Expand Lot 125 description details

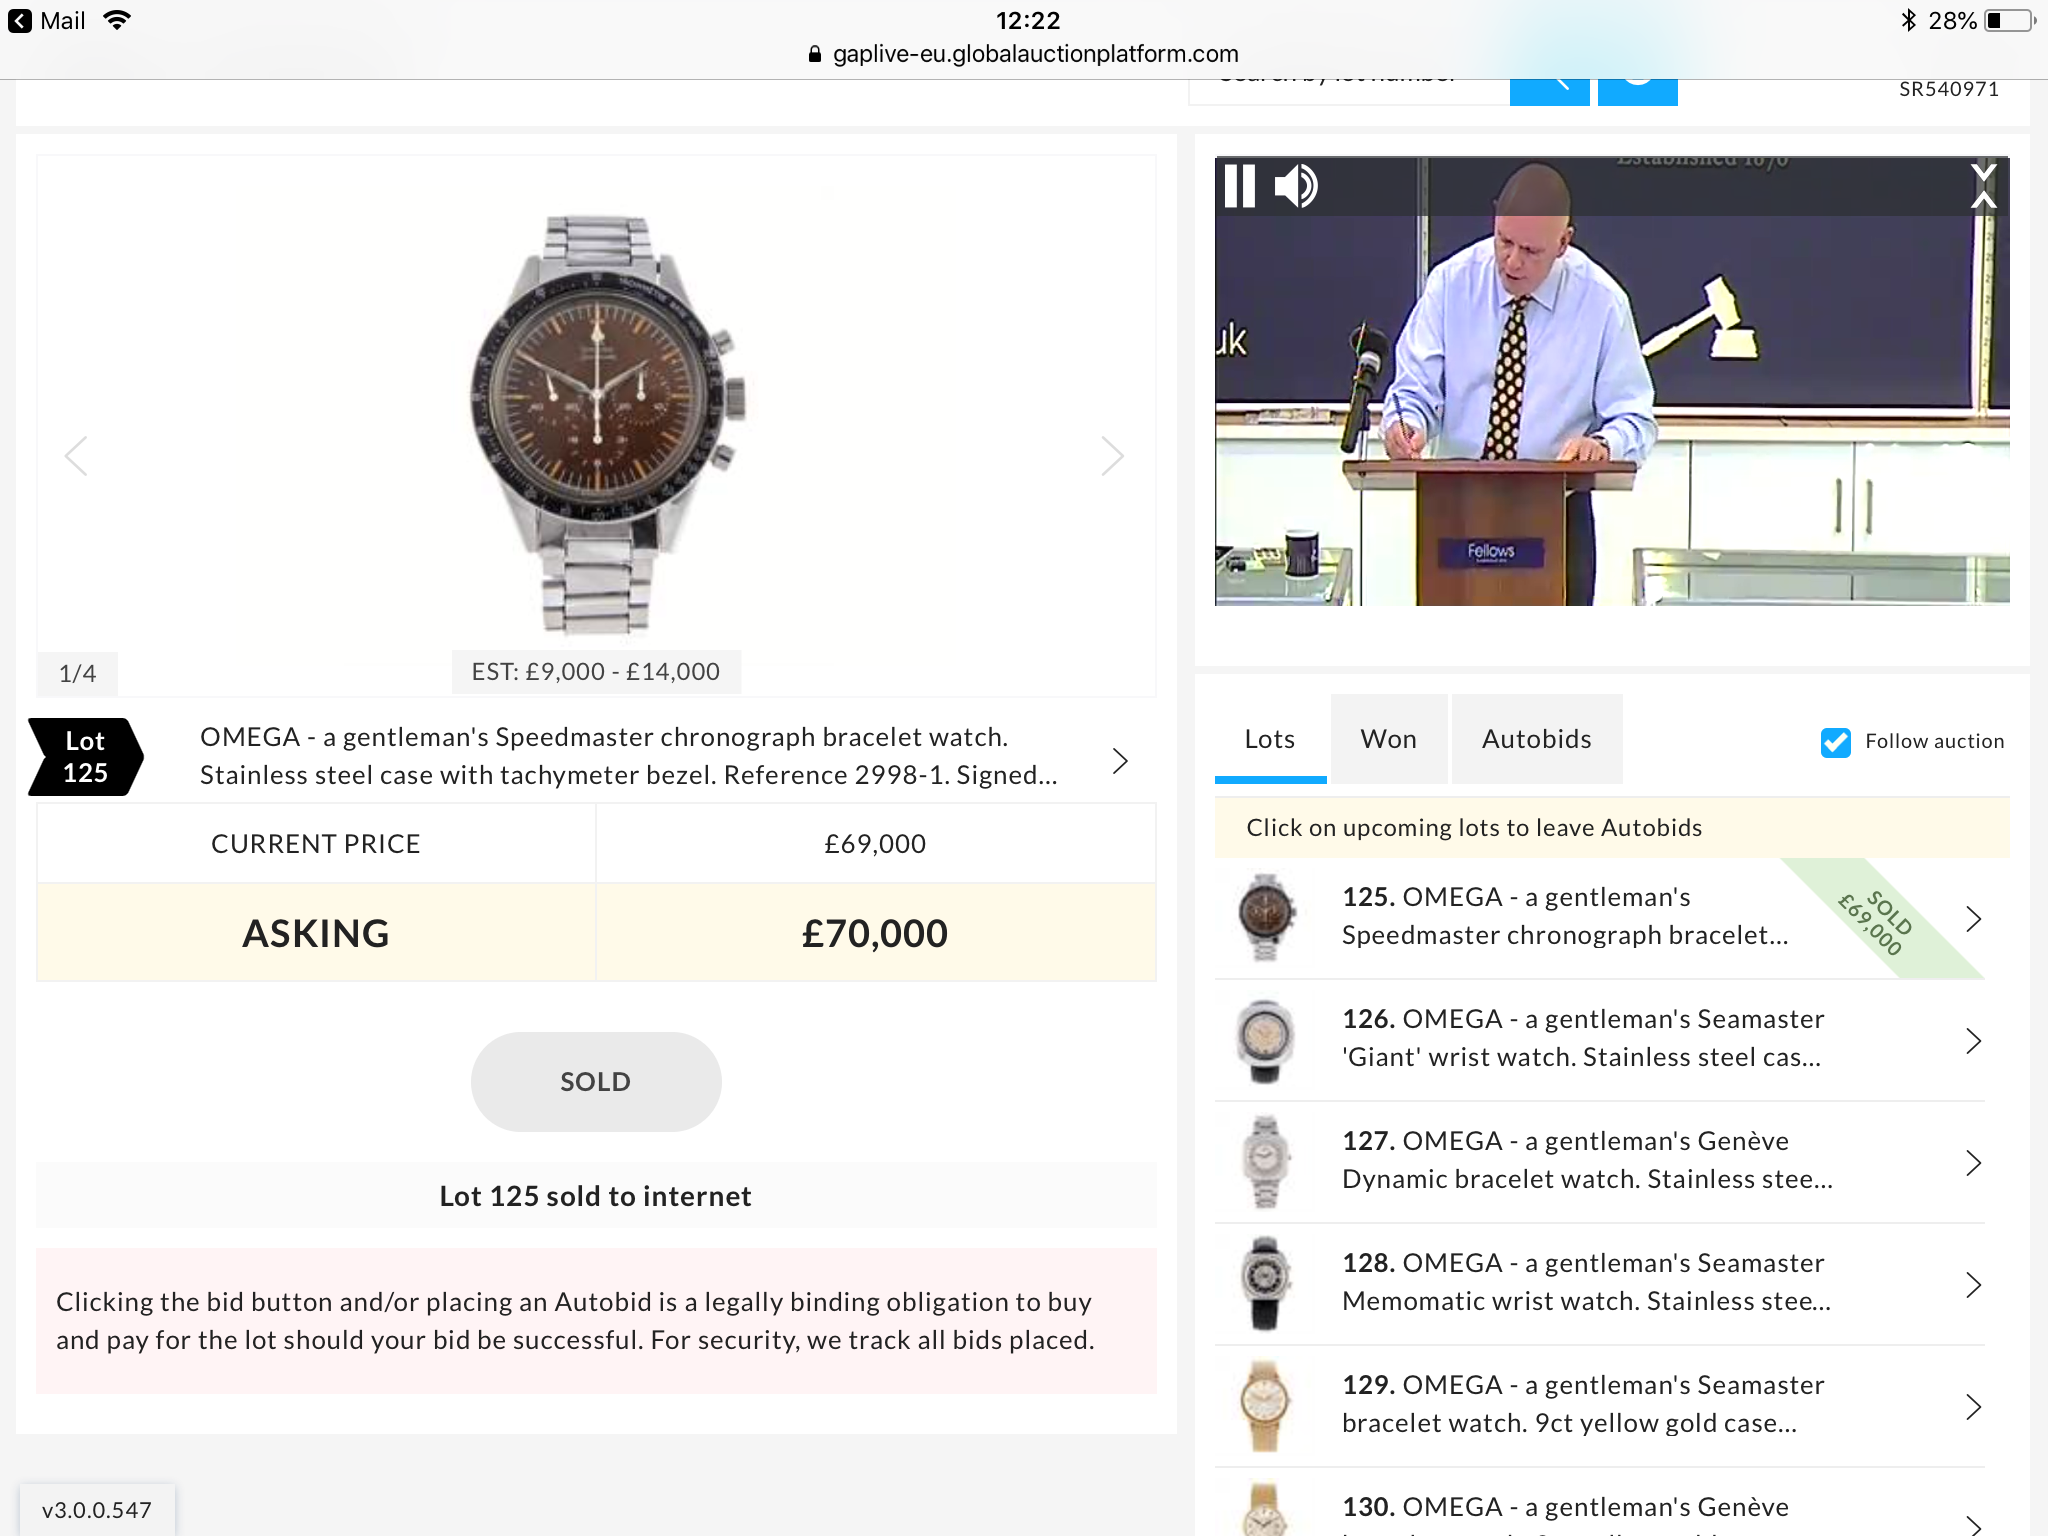1120,761
